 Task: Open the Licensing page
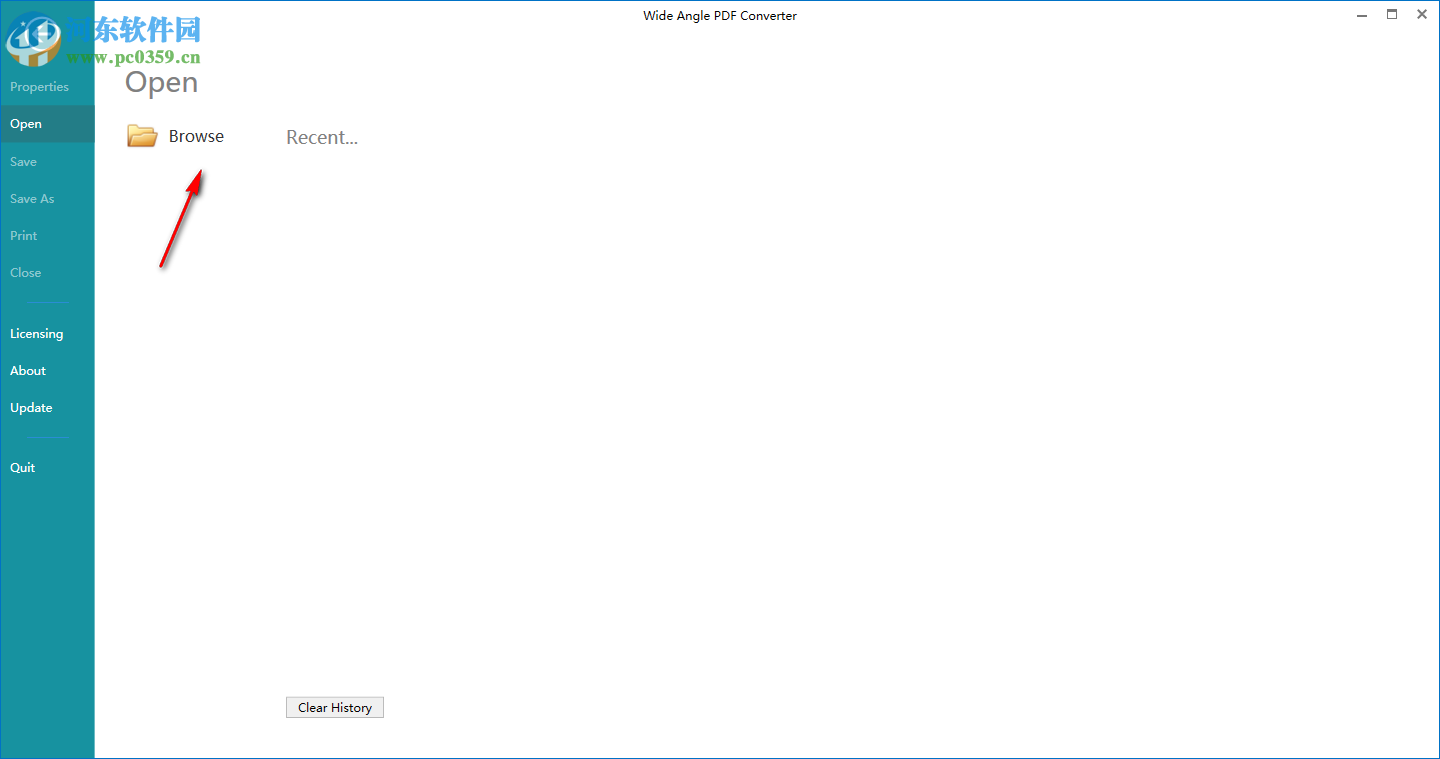36,333
